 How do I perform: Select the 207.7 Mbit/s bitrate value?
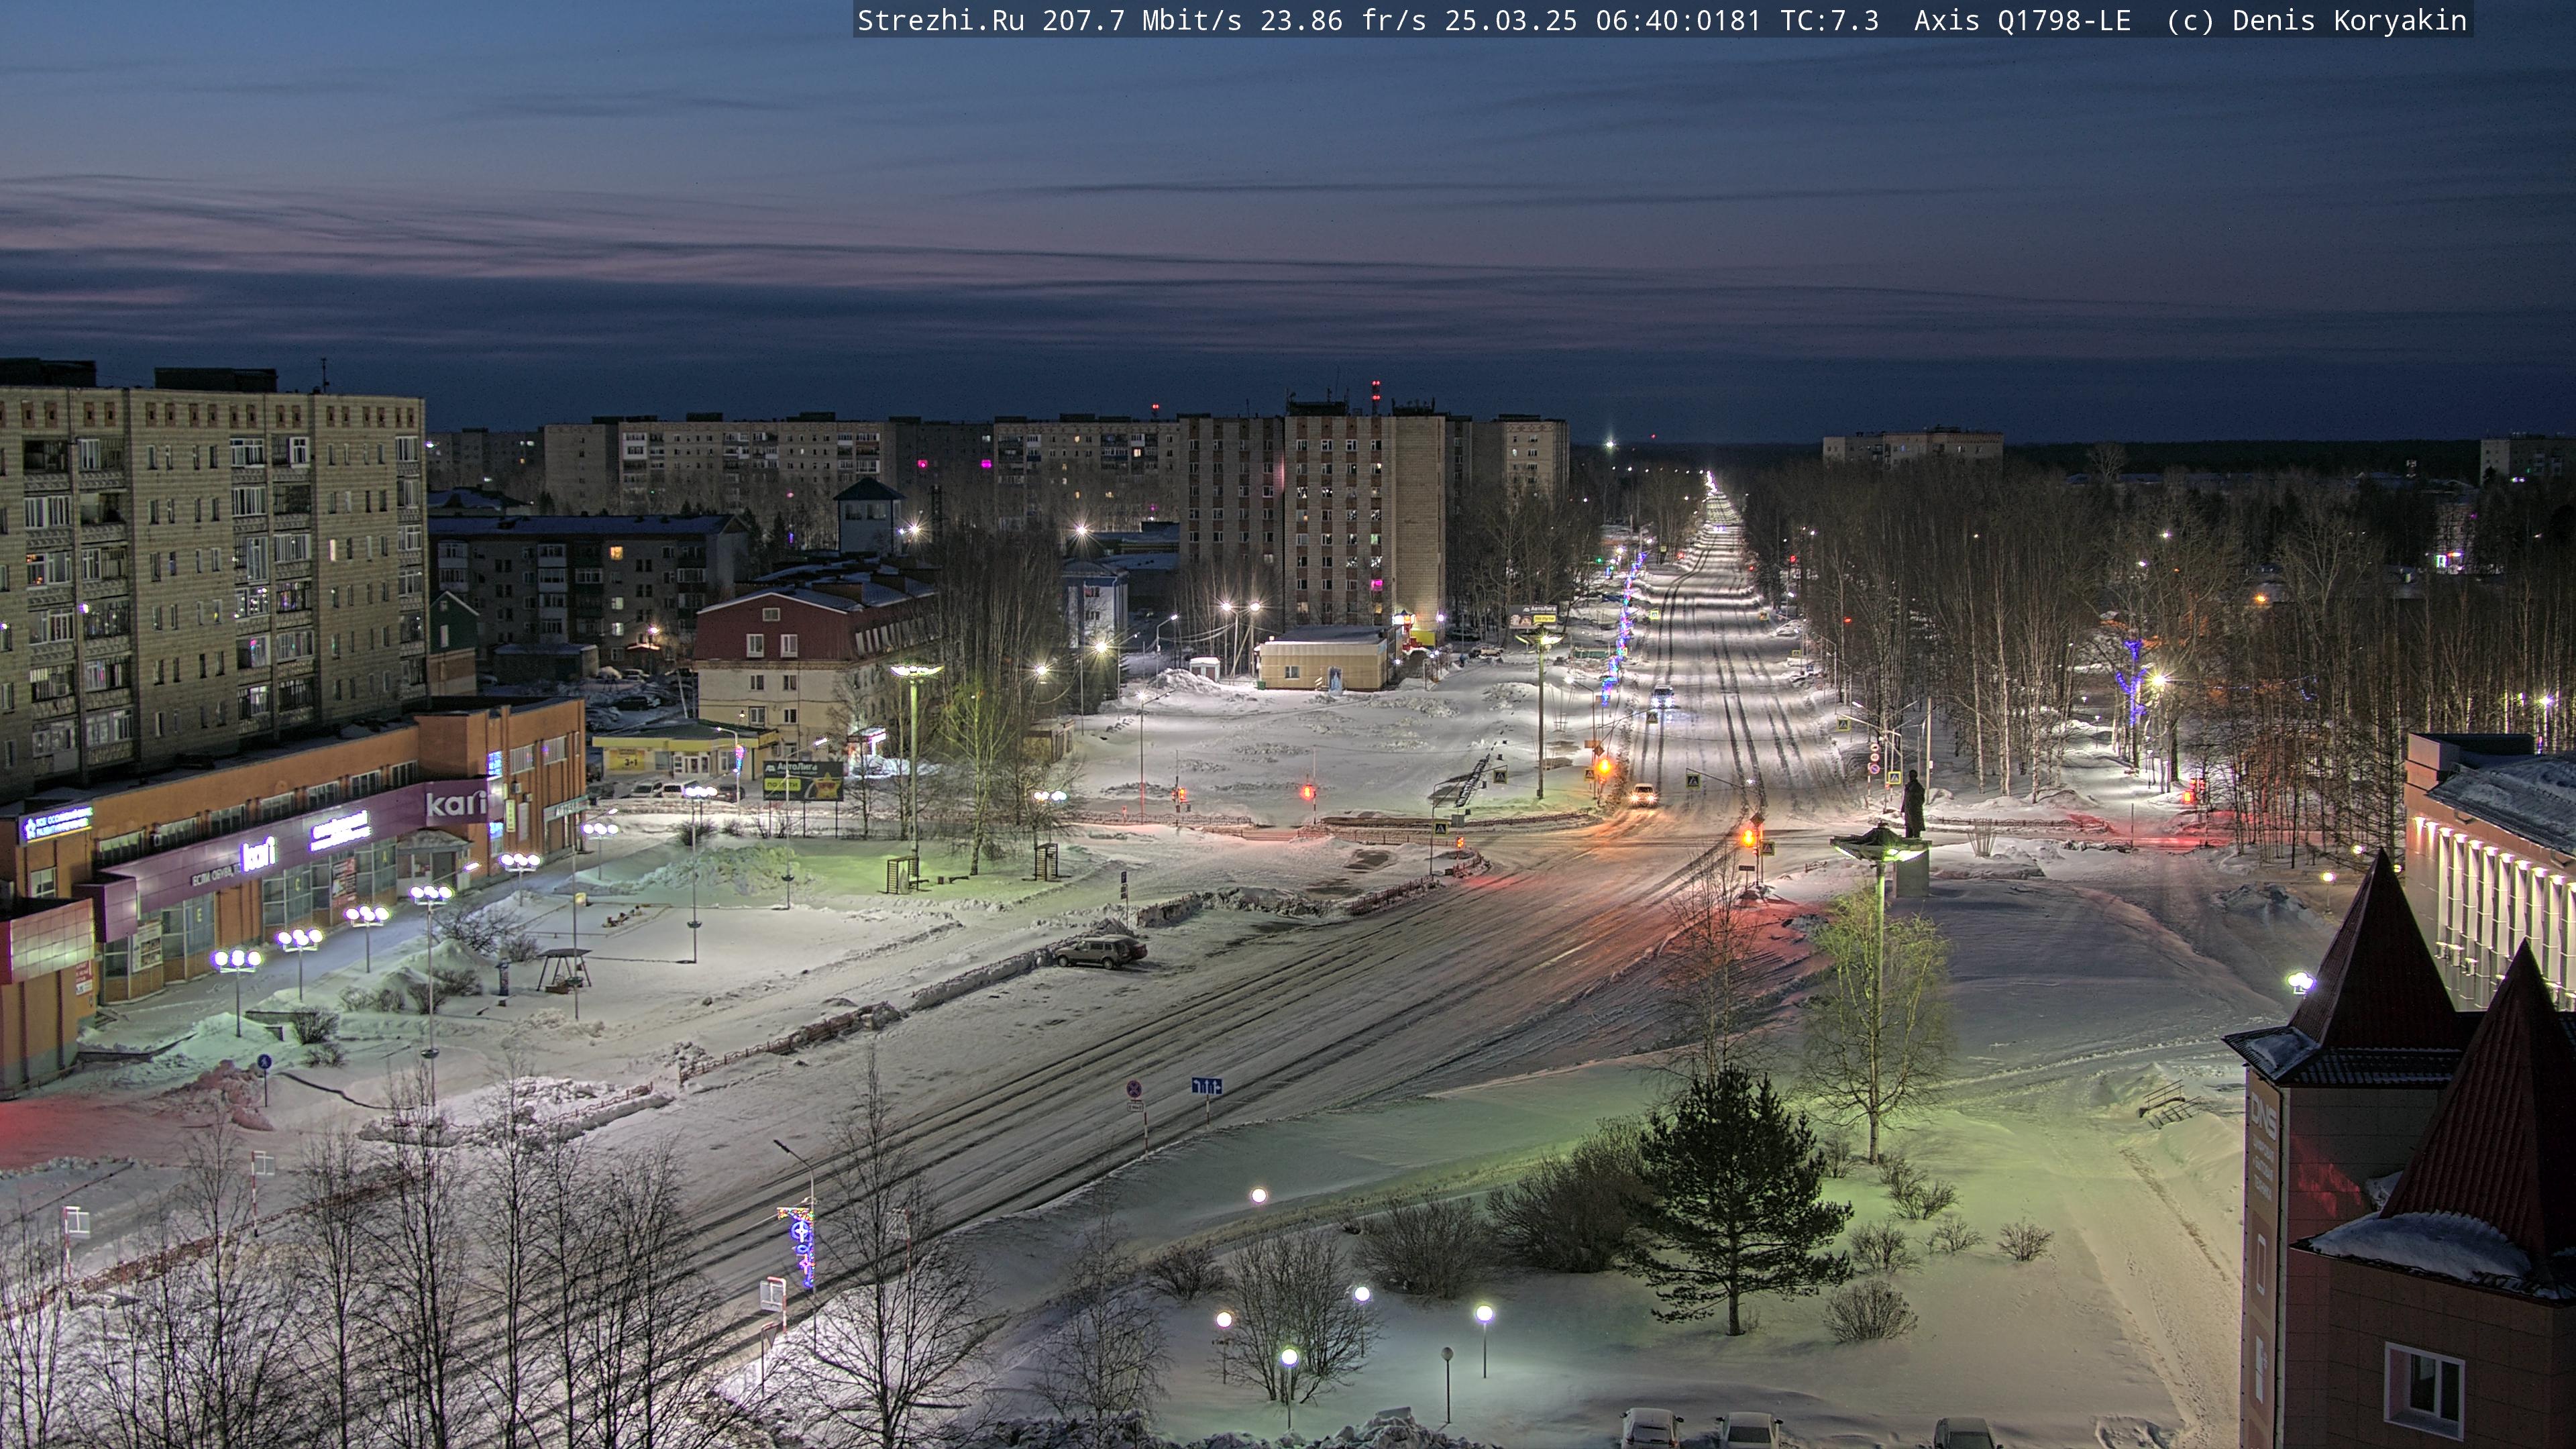(1142, 20)
